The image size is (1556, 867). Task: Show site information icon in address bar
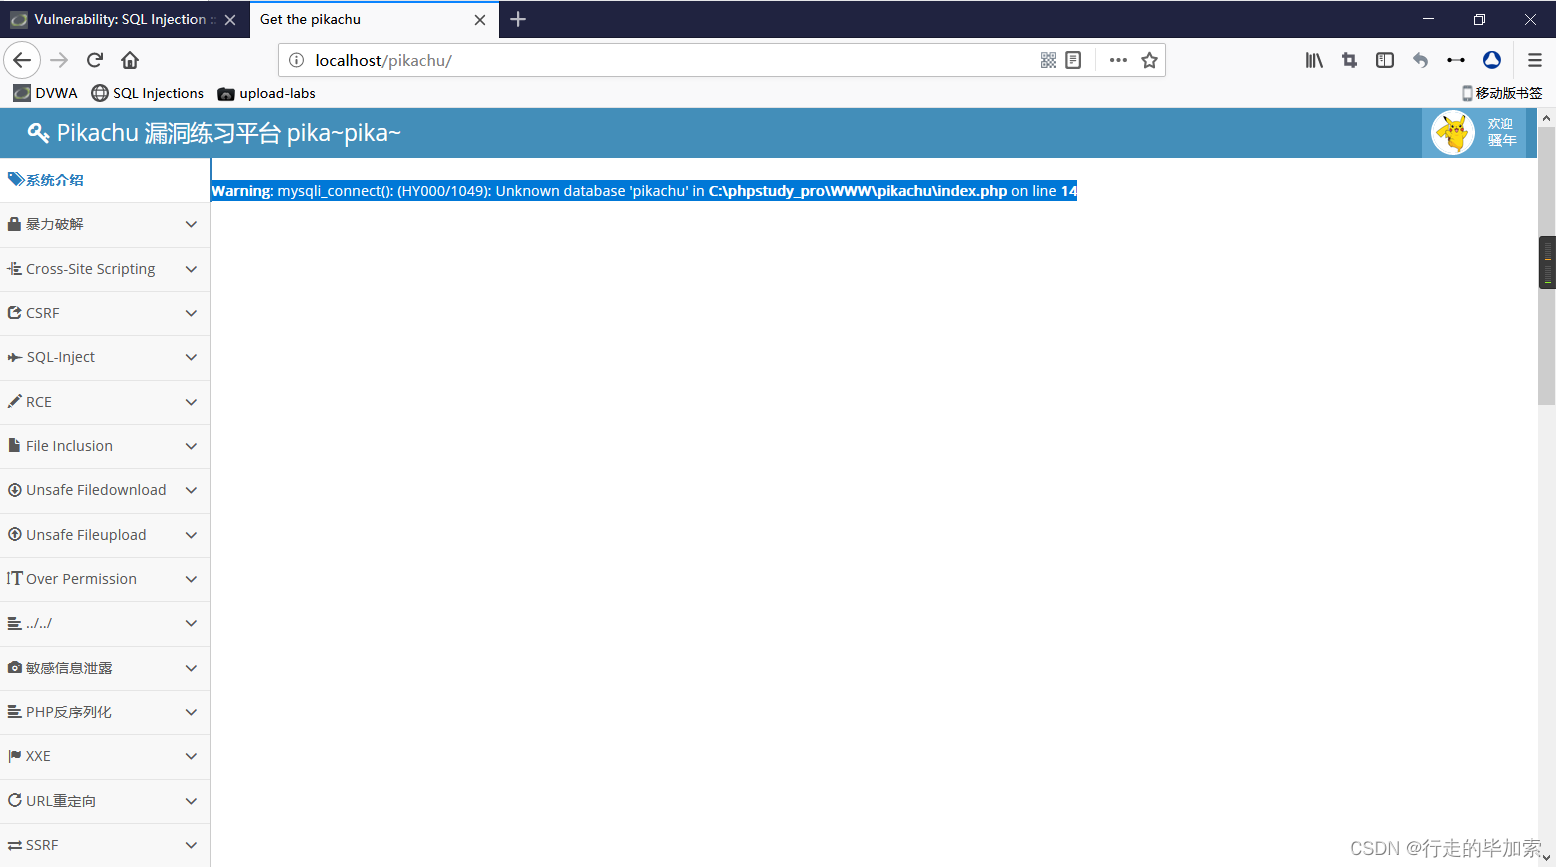296,60
